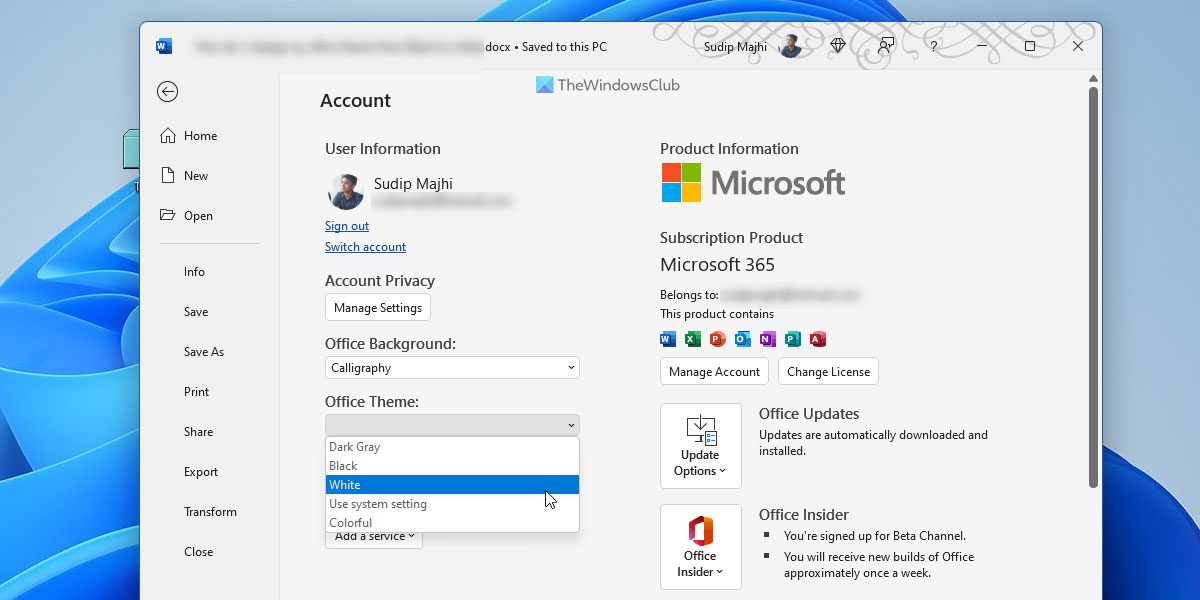The height and width of the screenshot is (600, 1200).
Task: Choose Save As in the sidebar
Action: click(x=204, y=352)
